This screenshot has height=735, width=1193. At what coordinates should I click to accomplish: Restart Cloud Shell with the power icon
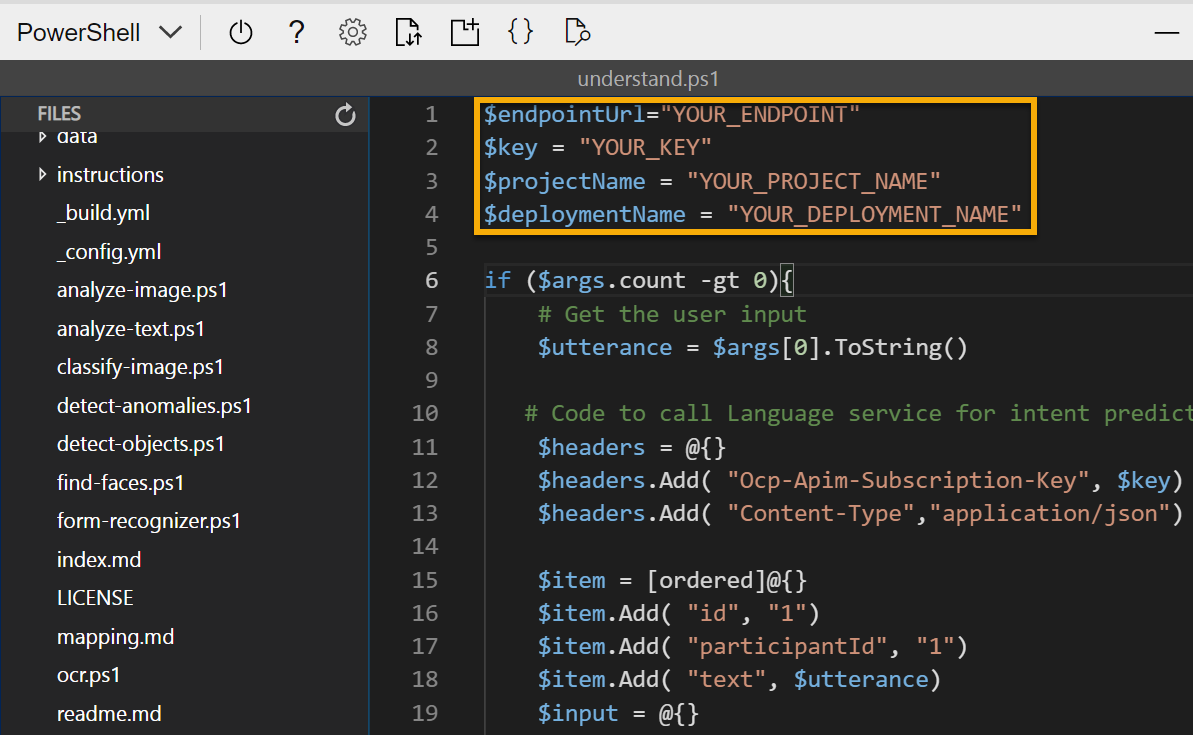(x=240, y=31)
